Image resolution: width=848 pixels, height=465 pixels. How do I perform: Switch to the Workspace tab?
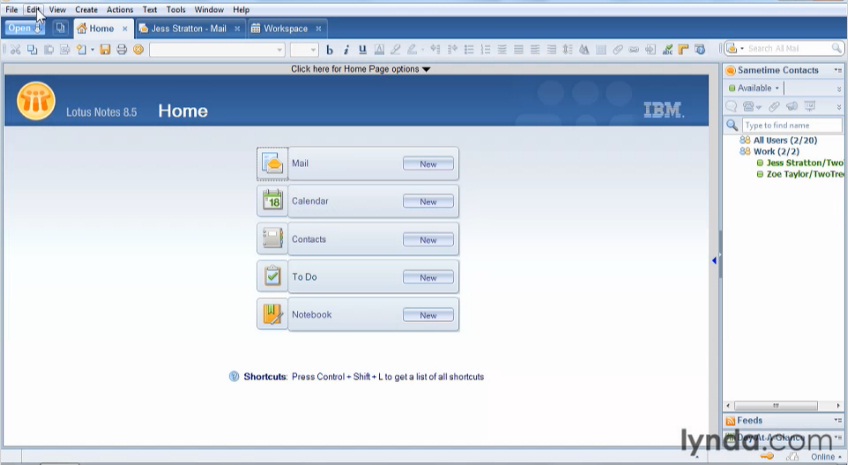coord(286,28)
